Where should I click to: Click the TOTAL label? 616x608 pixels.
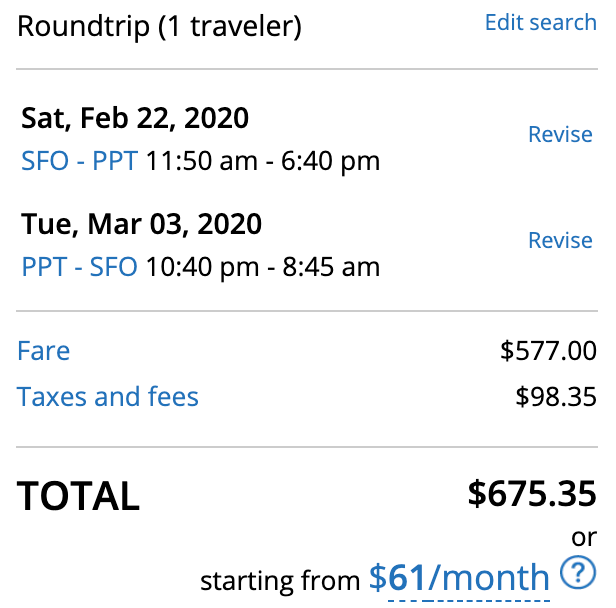[x=79, y=496]
